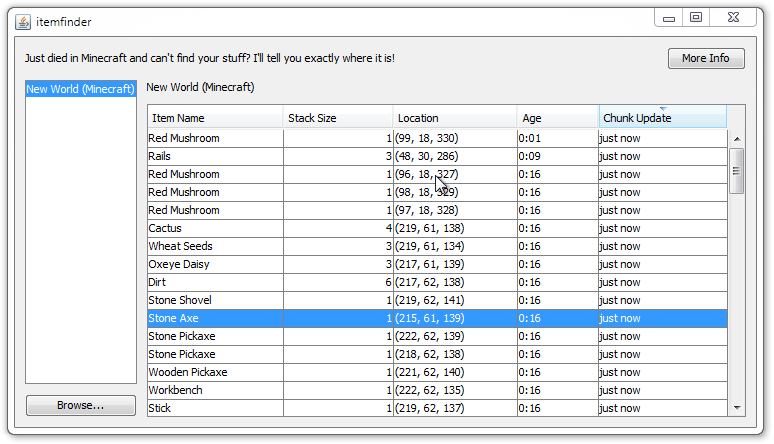This screenshot has width=774, height=444.
Task: Close the itemfinder window
Action: 734,18
